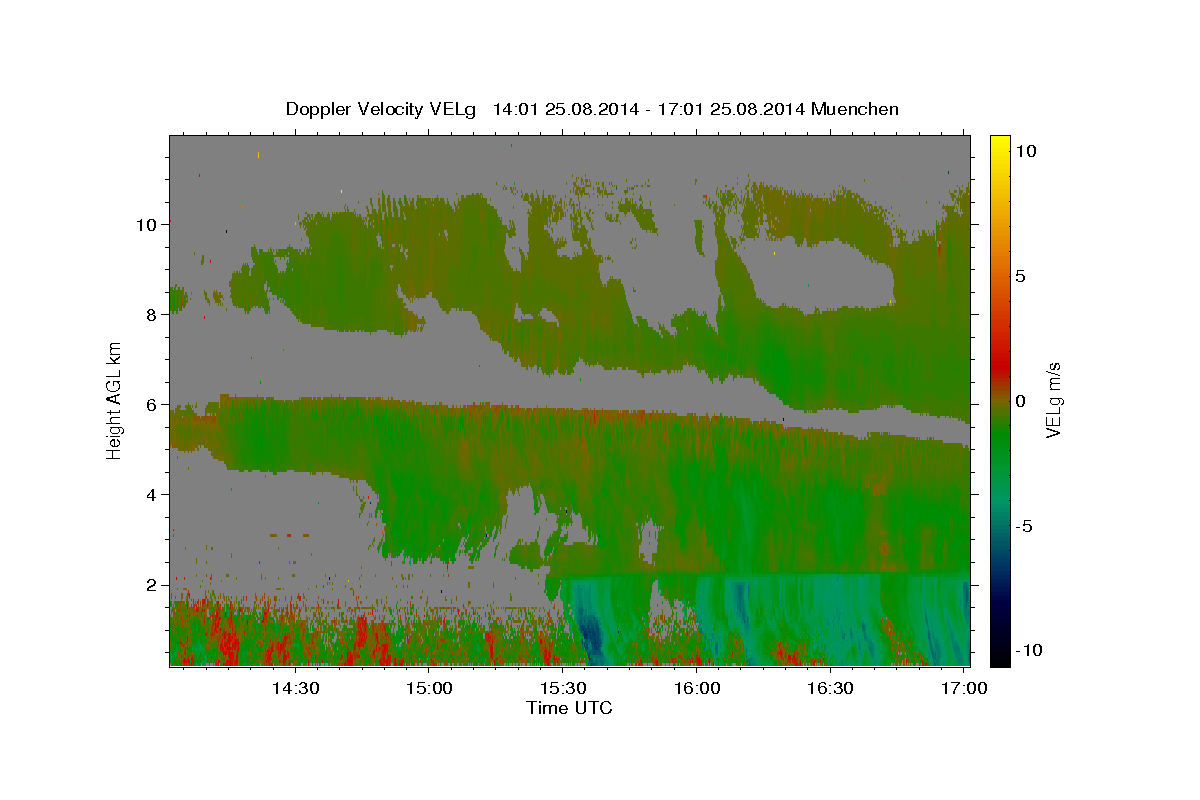The image size is (1200, 800).
Task: Click the 'Height AGL km' axis label
Action: [x=115, y=400]
